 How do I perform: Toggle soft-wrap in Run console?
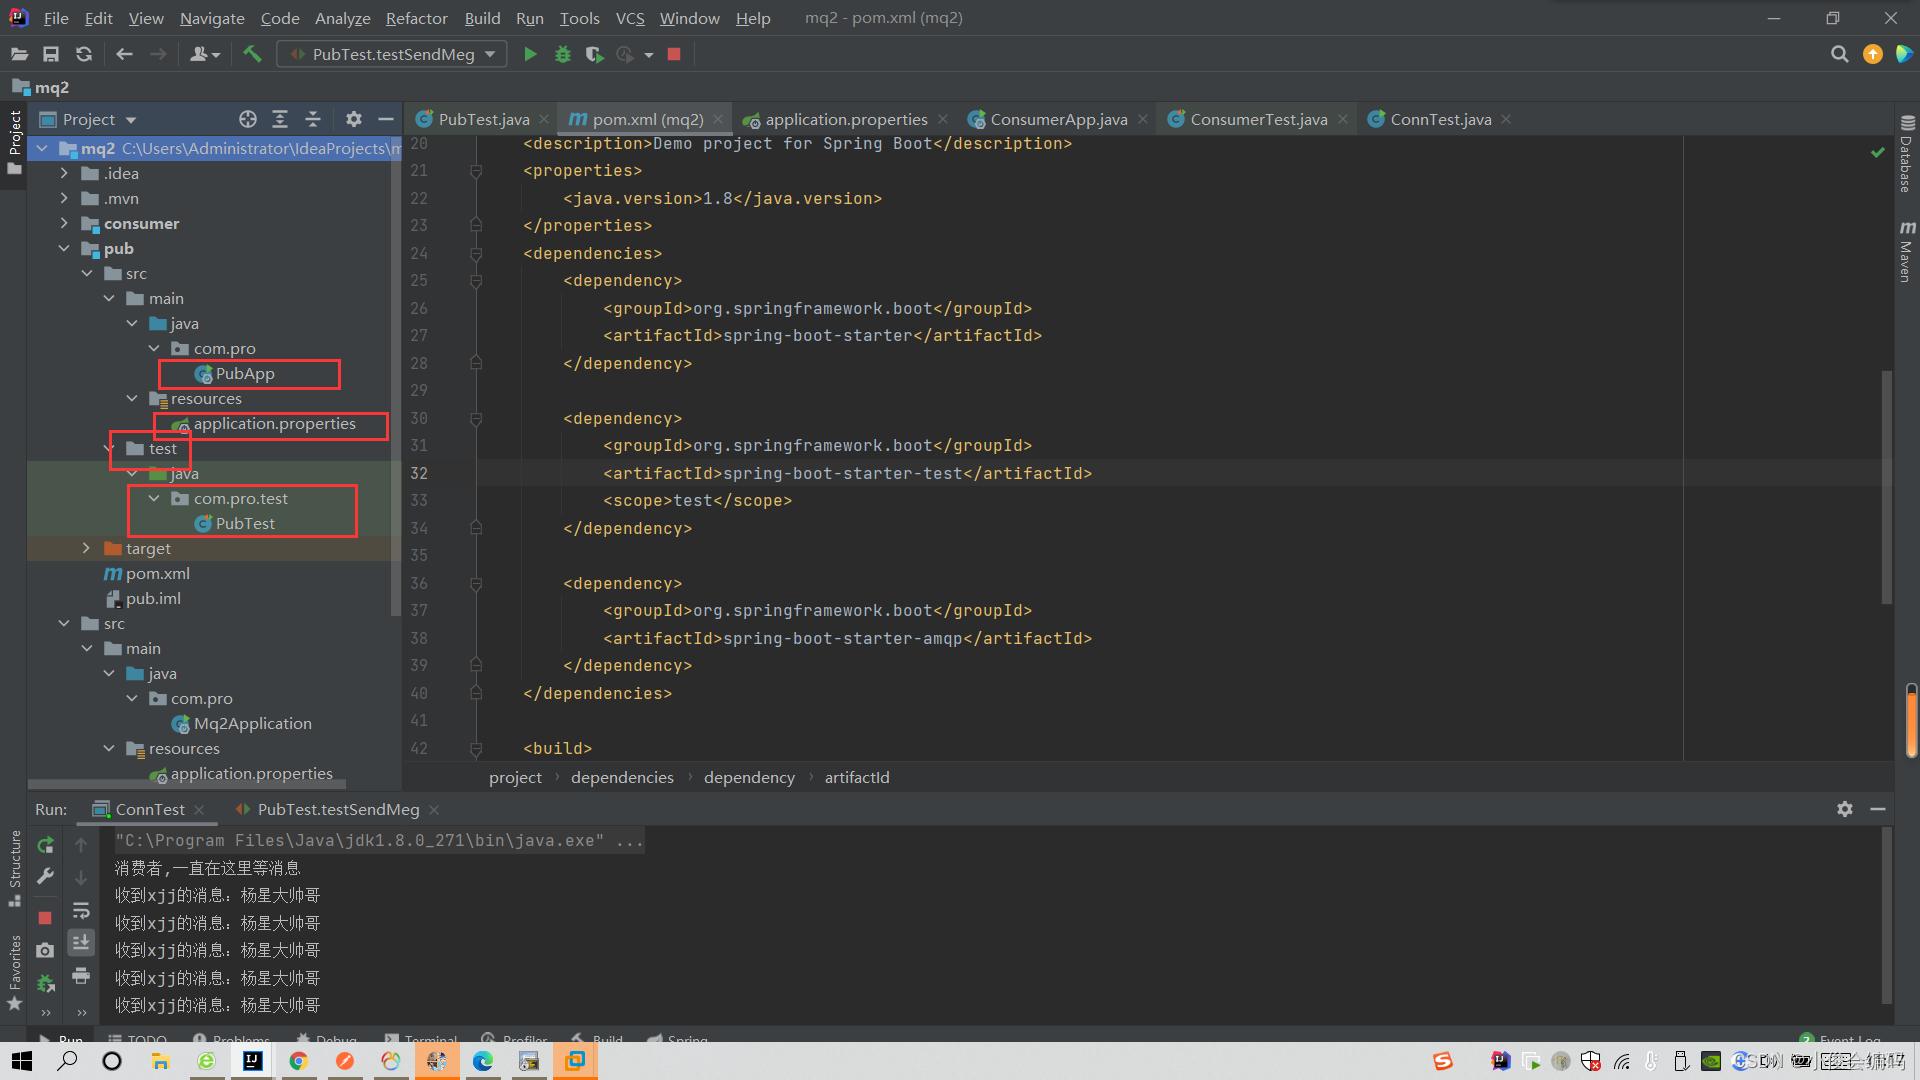tap(81, 910)
